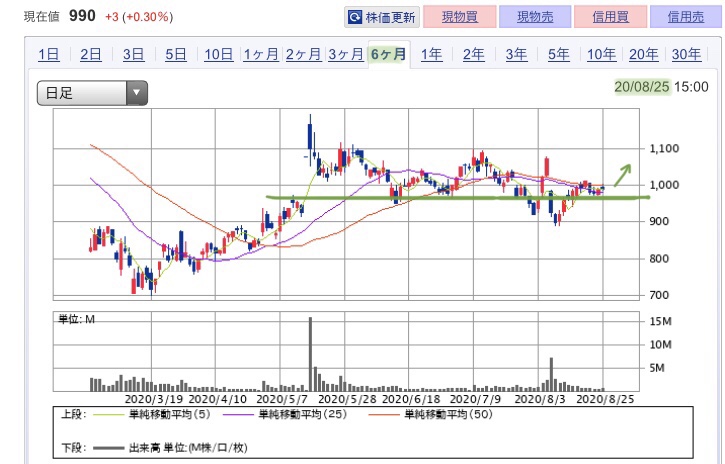Select the 6ヶ月 range tab

tap(388, 55)
